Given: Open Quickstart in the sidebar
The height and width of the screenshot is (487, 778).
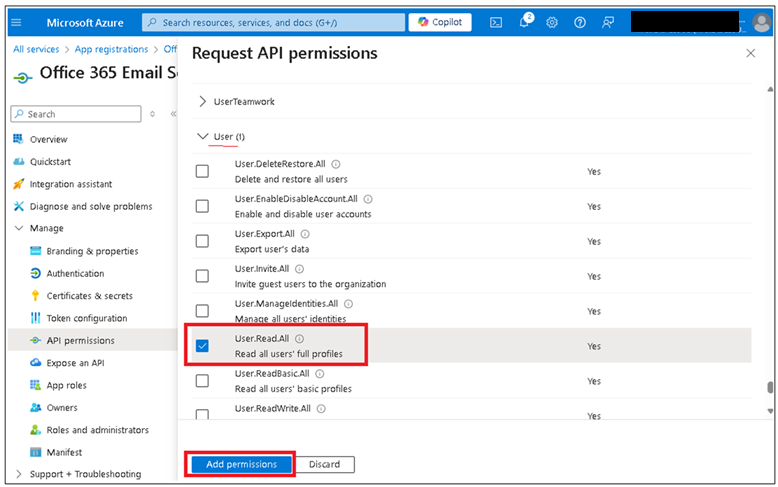Looking at the screenshot, I should [x=50, y=162].
